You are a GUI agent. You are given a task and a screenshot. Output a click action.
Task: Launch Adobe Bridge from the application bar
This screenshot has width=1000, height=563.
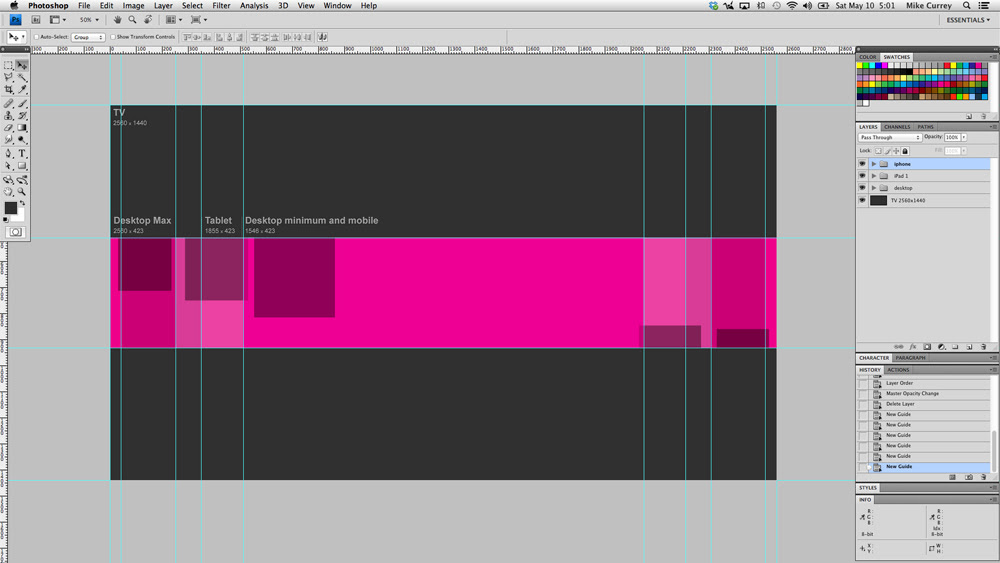pos(36,20)
